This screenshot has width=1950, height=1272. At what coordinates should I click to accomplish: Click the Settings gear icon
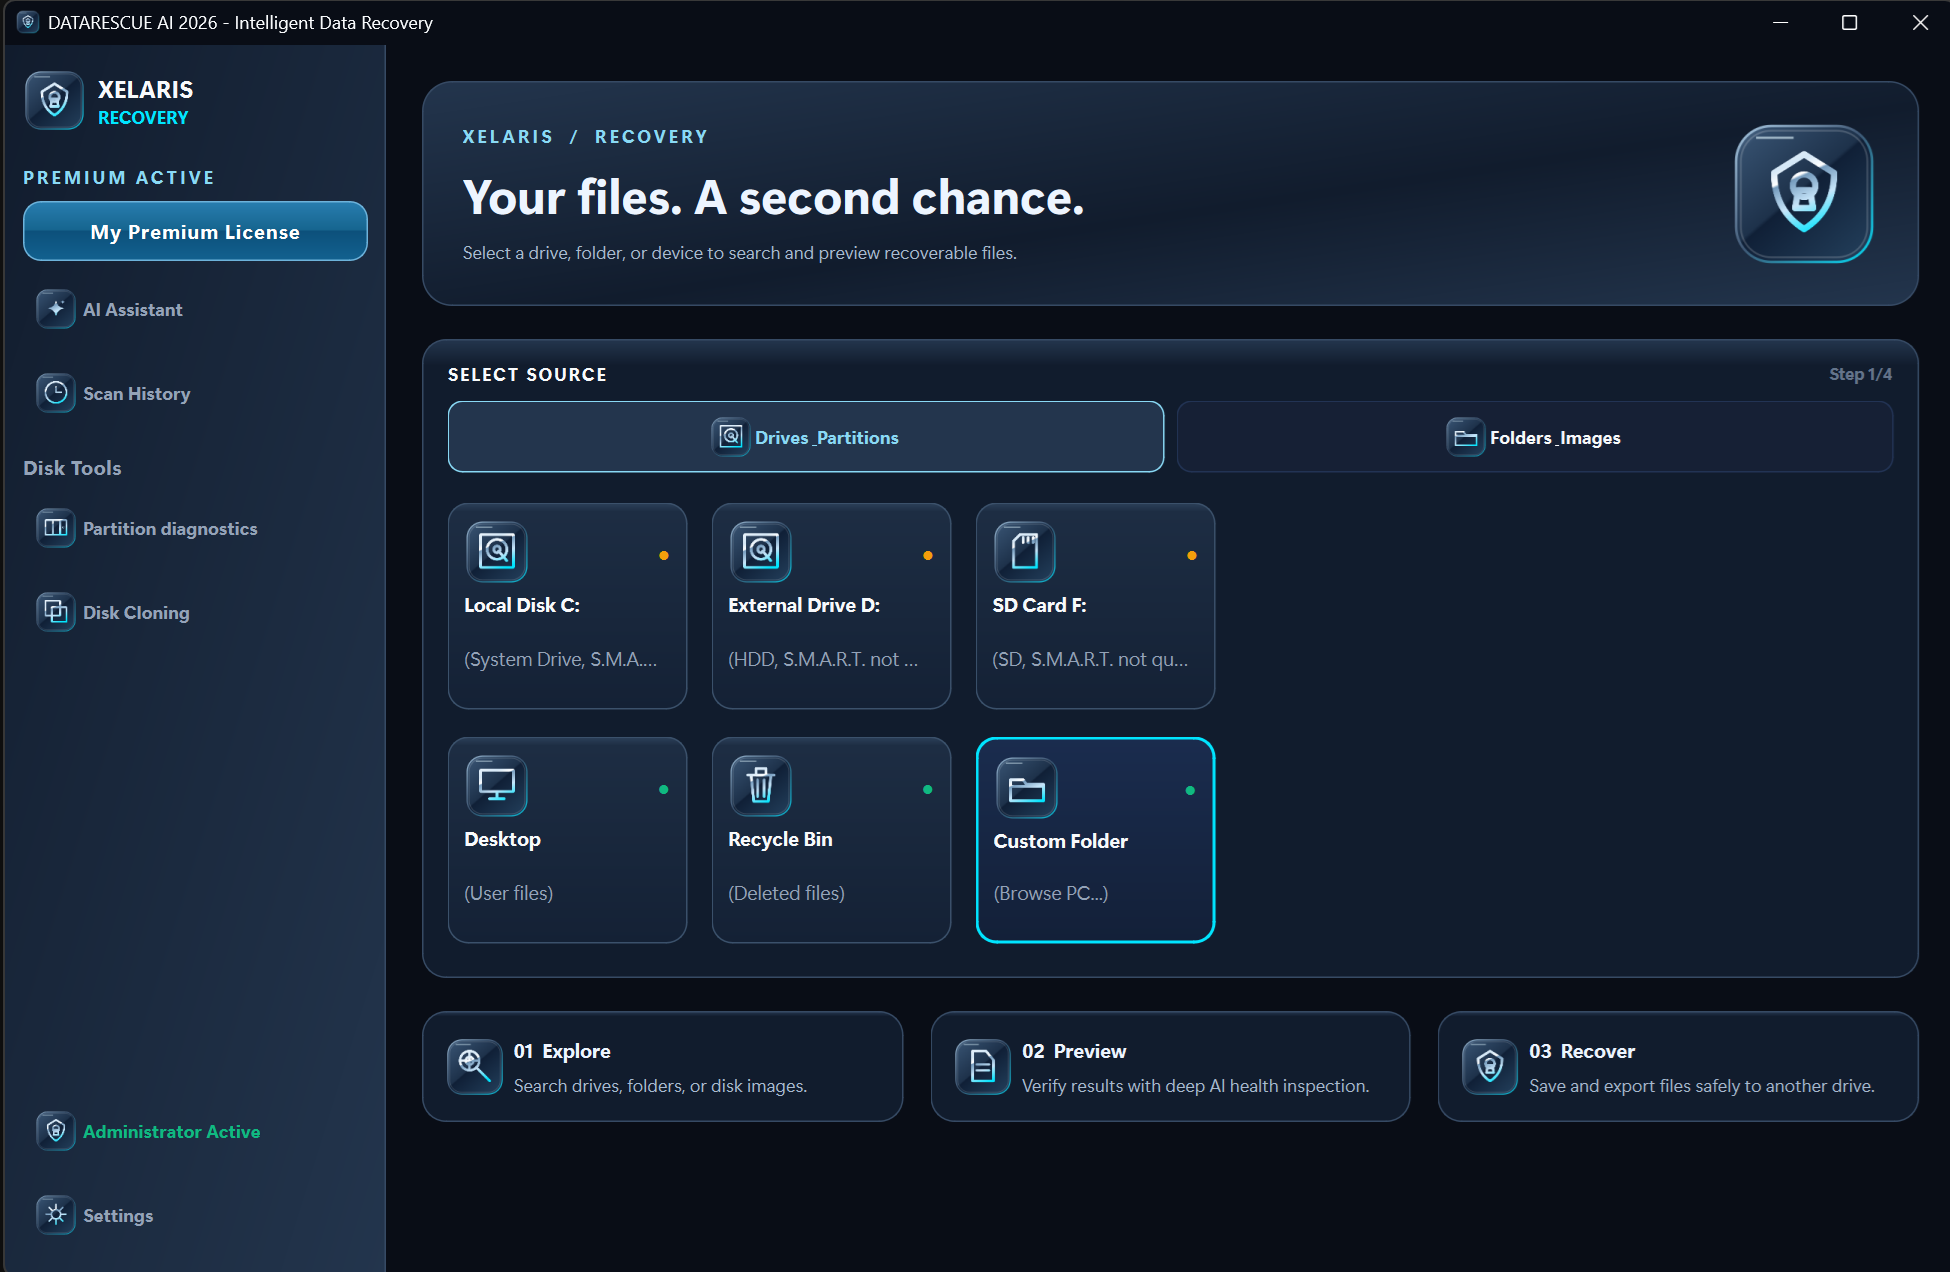pyautogui.click(x=56, y=1215)
